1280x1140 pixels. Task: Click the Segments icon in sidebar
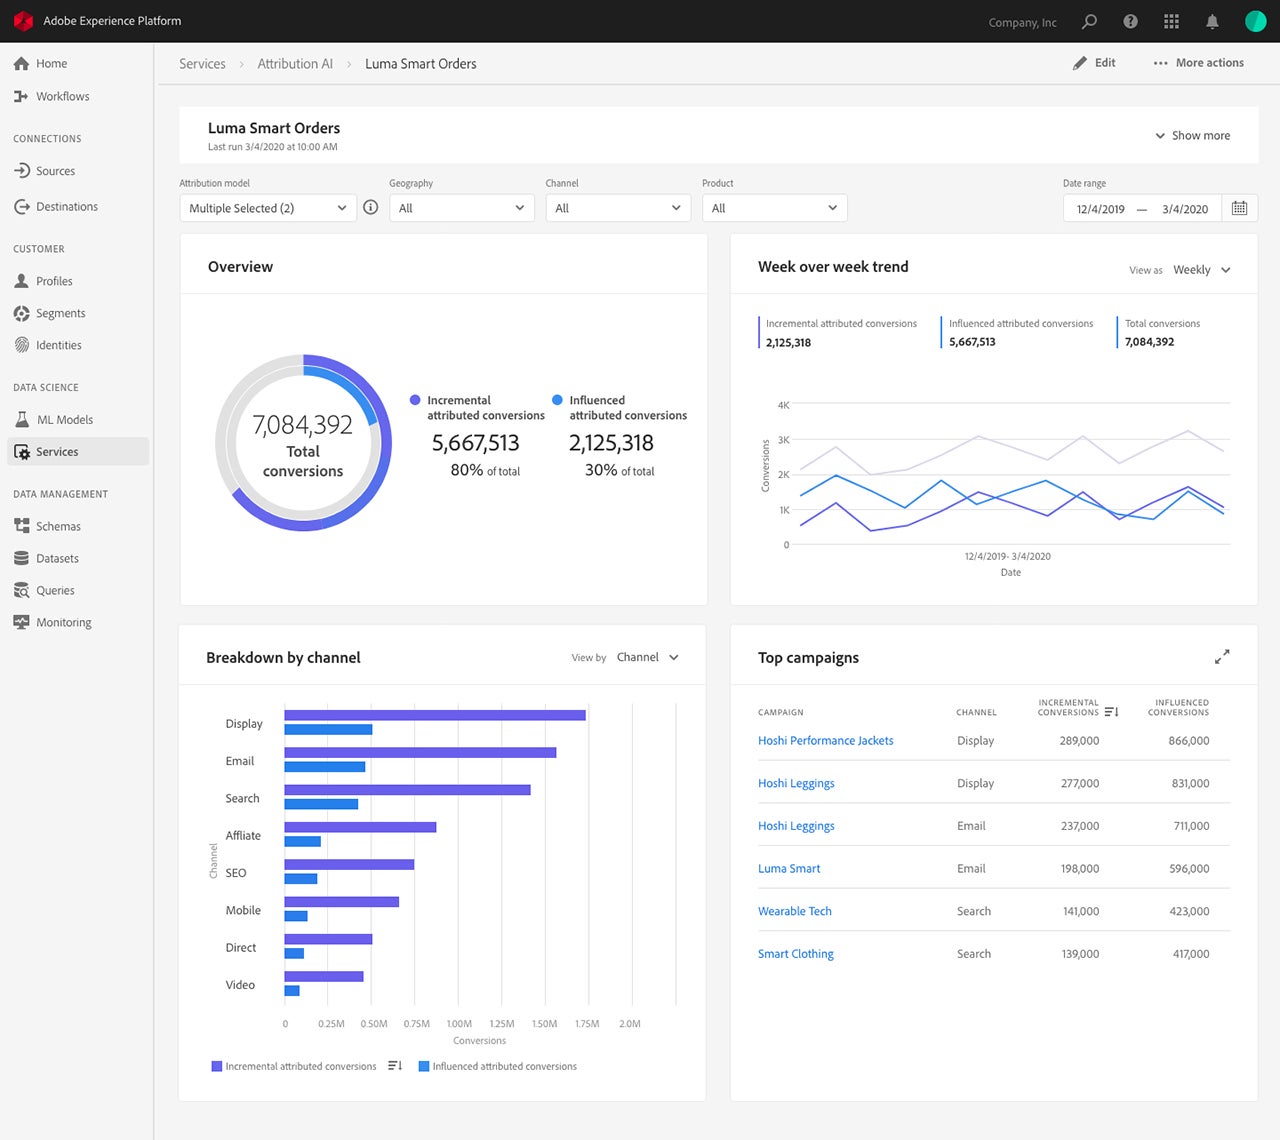21,313
